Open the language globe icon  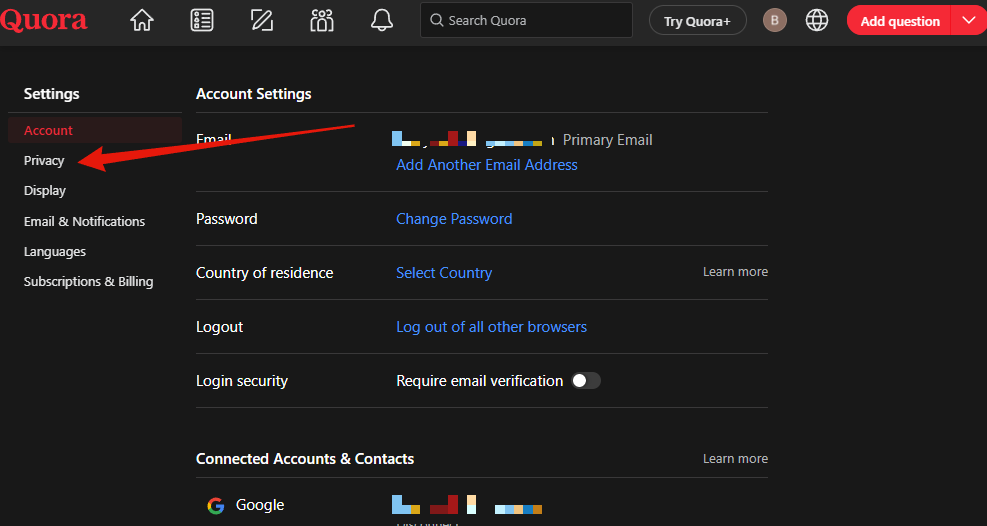pos(816,20)
